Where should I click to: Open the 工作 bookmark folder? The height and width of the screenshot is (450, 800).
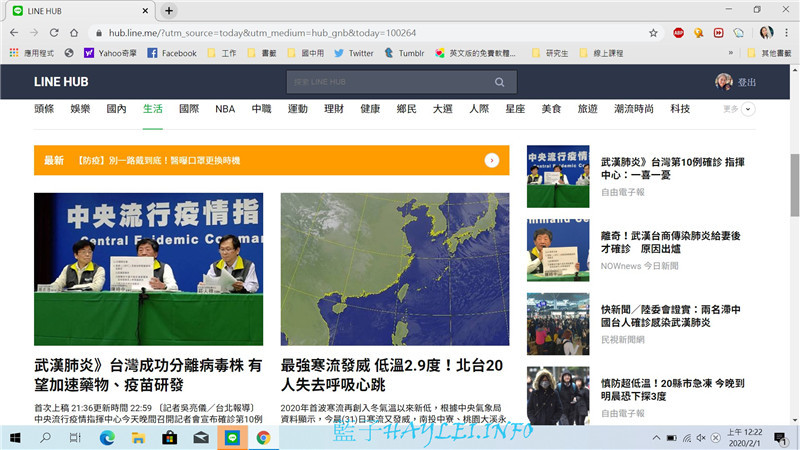pyautogui.click(x=222, y=53)
